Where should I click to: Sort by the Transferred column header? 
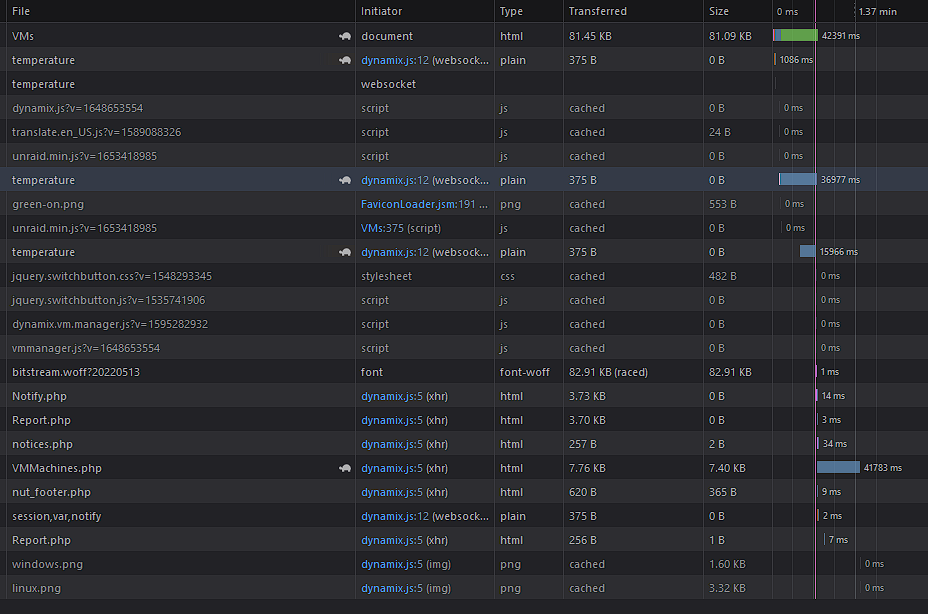598,11
